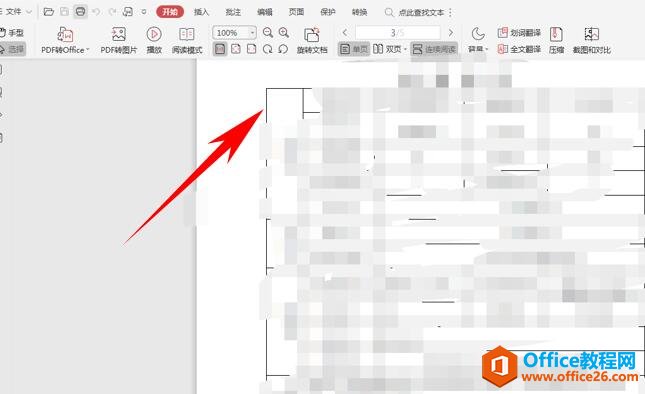Viewport: 645px width, 394px height.
Task: Switch to the 页面 tab
Action: (296, 12)
